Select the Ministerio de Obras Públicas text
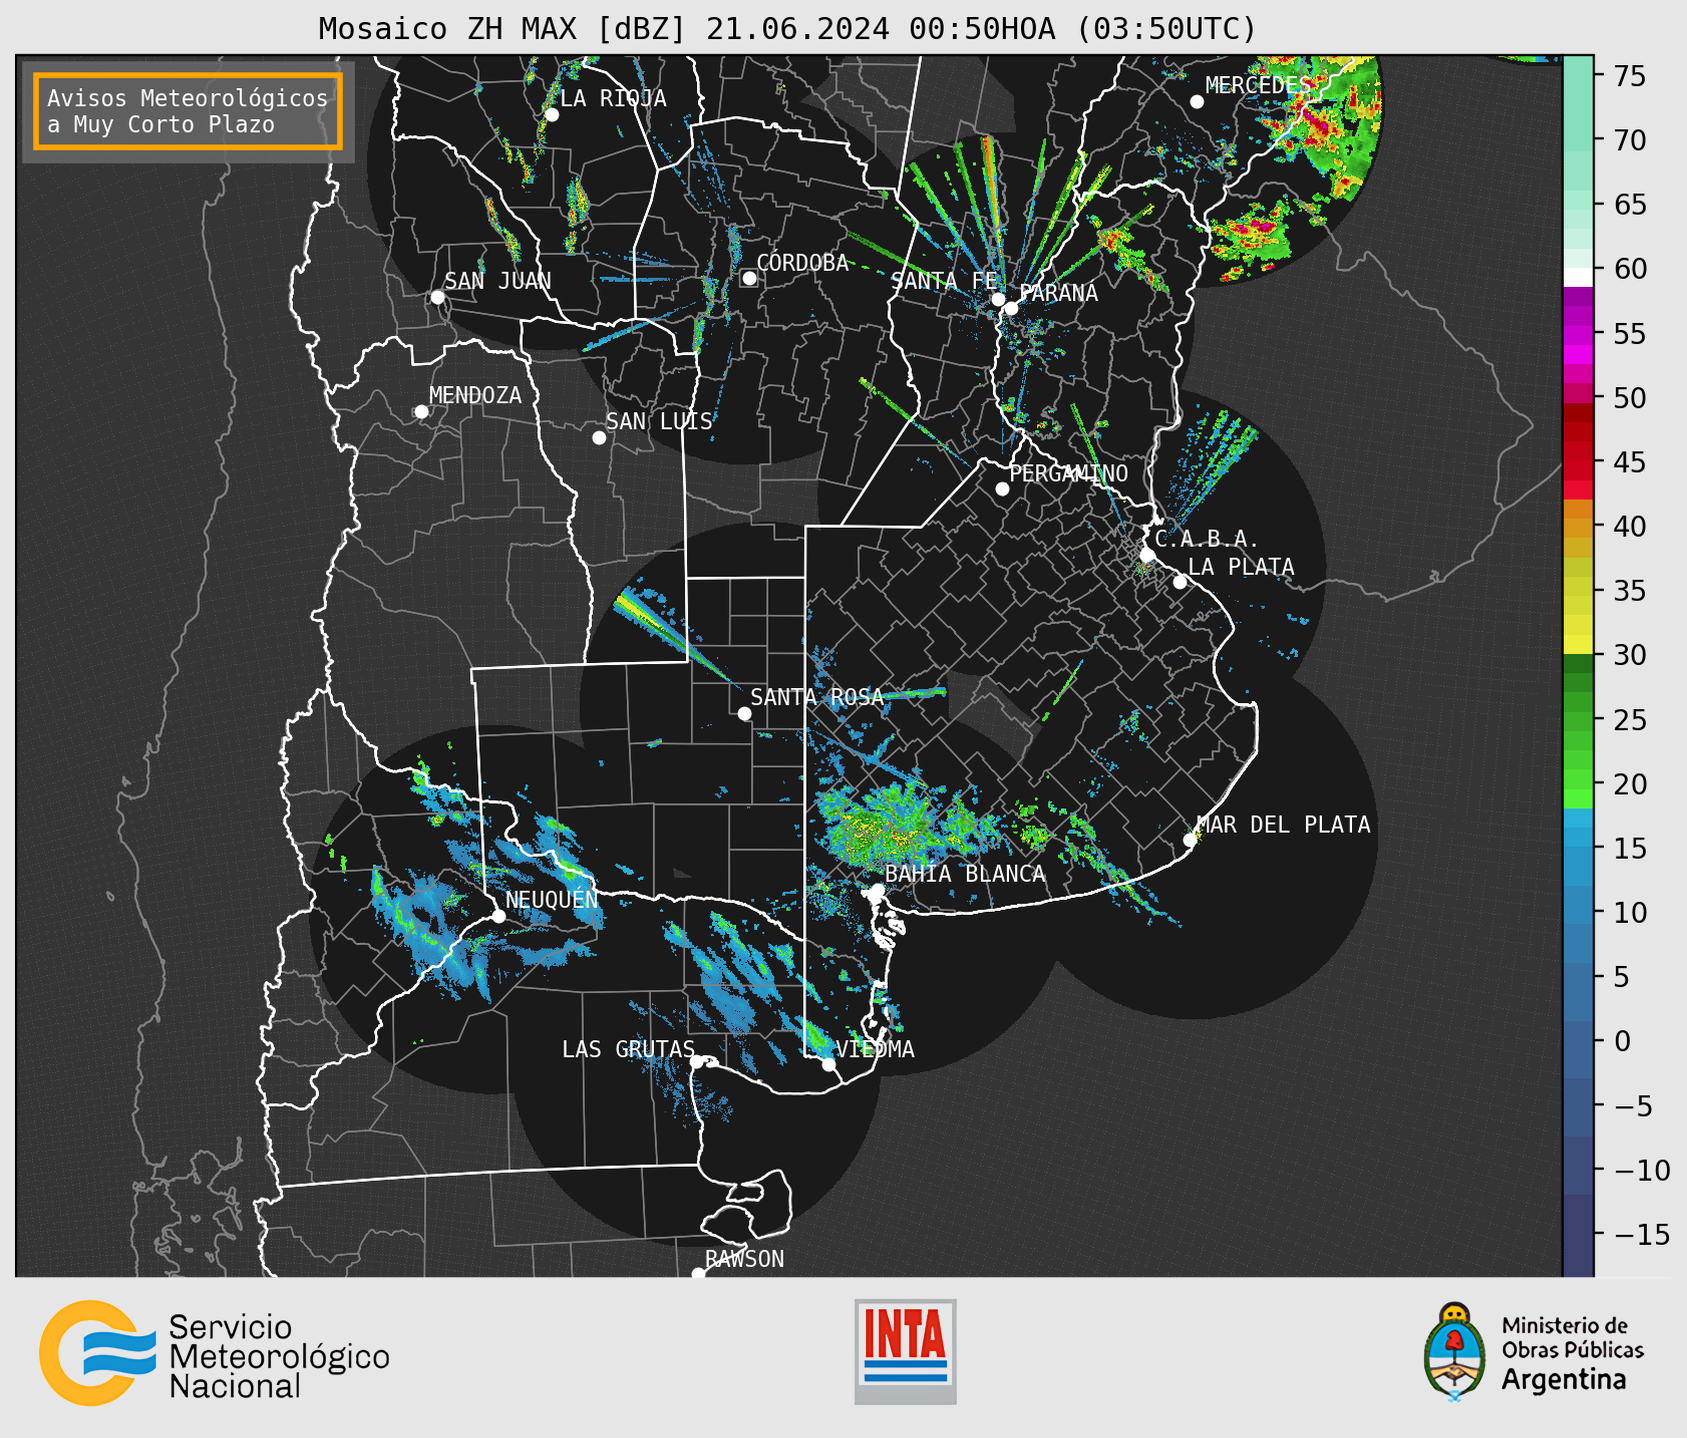This screenshot has height=1438, width=1687. click(1572, 1338)
